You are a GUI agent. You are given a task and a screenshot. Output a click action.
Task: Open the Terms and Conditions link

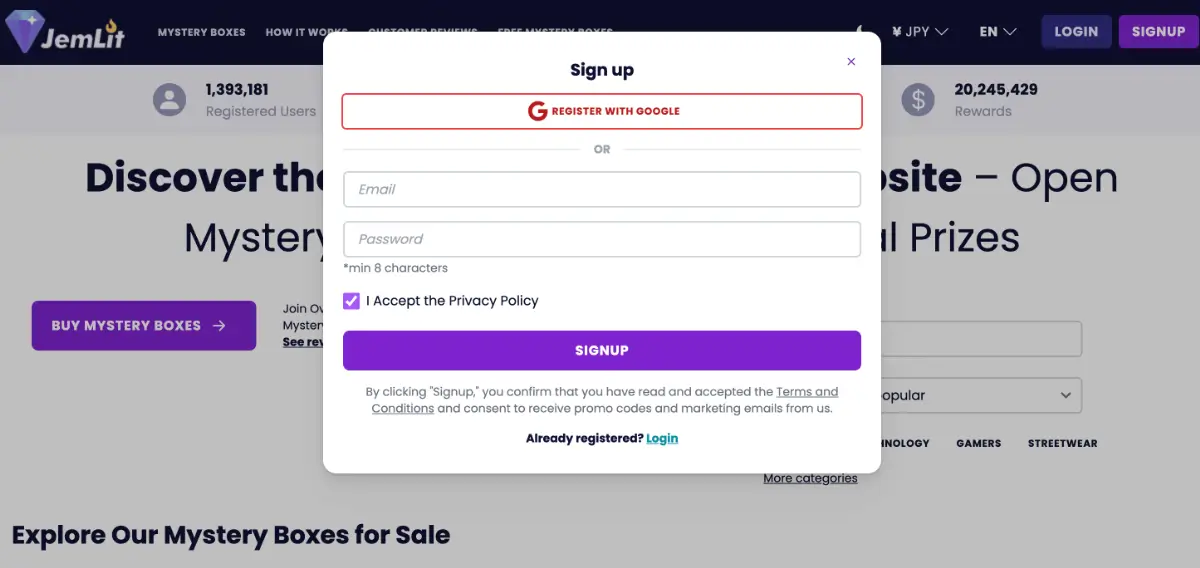pyautogui.click(x=605, y=400)
